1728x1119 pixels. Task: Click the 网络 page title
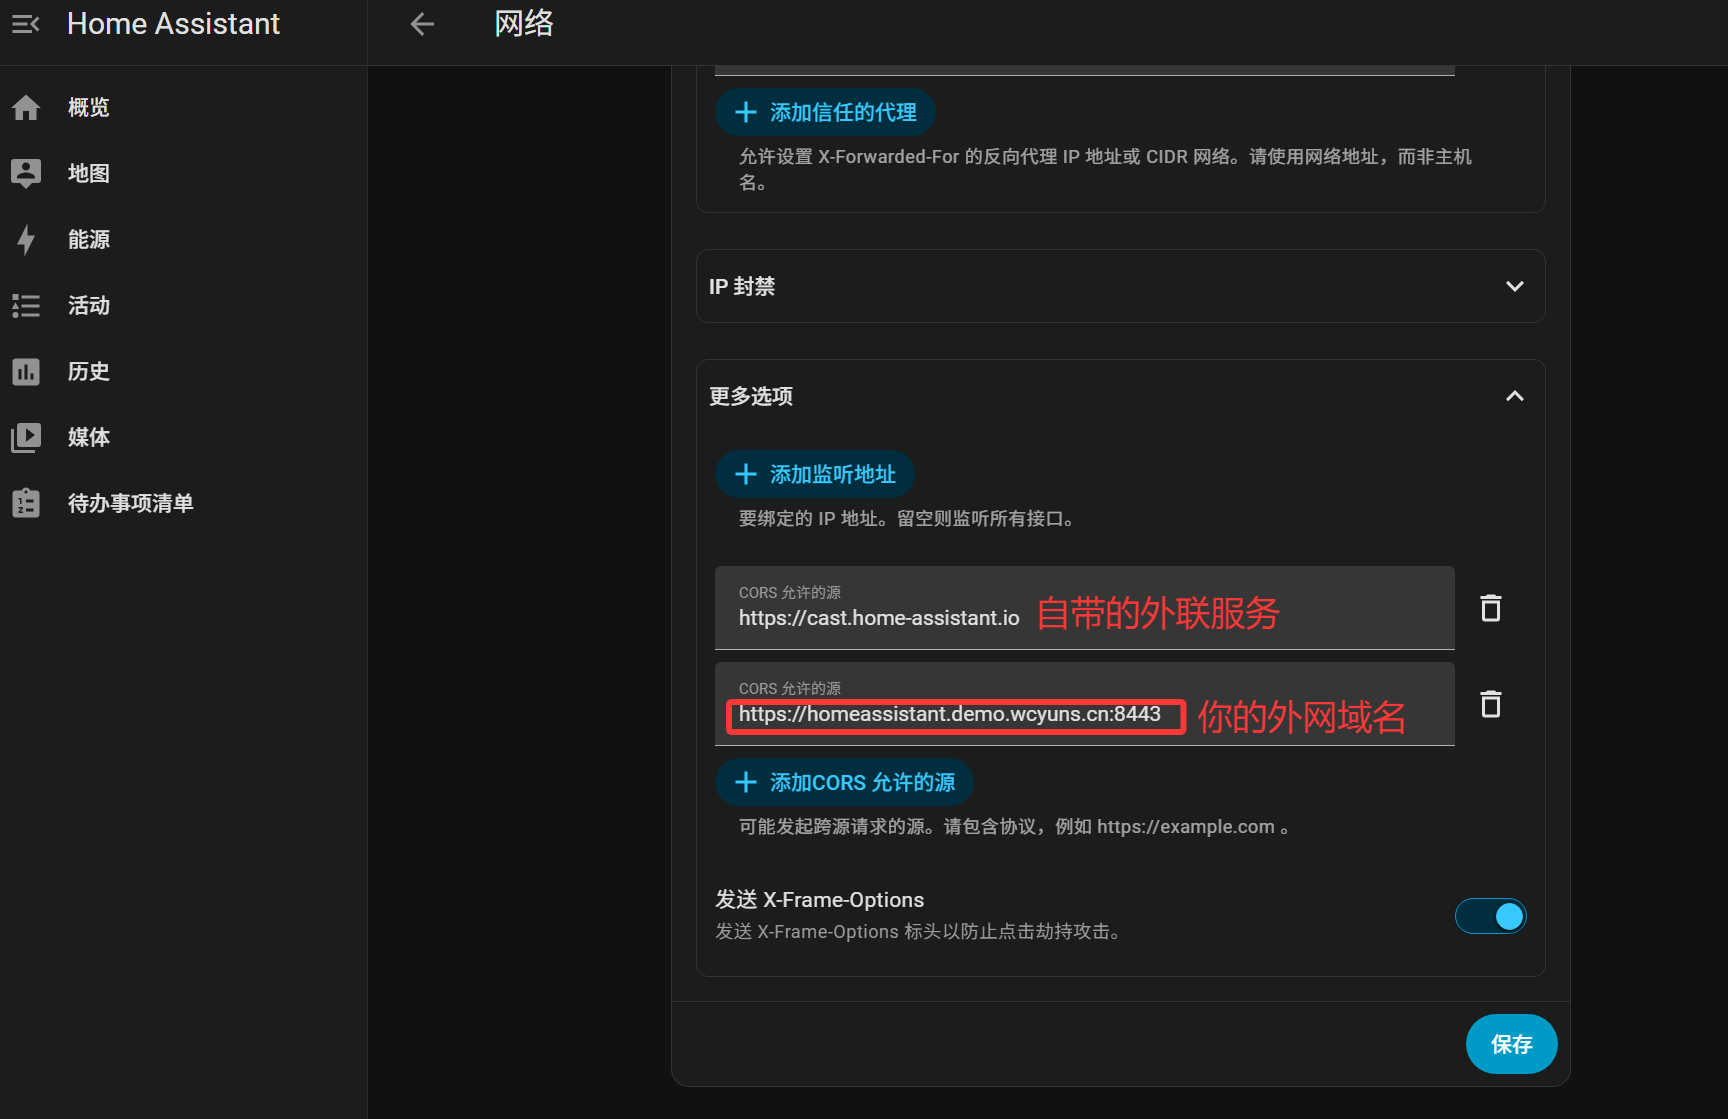(524, 23)
